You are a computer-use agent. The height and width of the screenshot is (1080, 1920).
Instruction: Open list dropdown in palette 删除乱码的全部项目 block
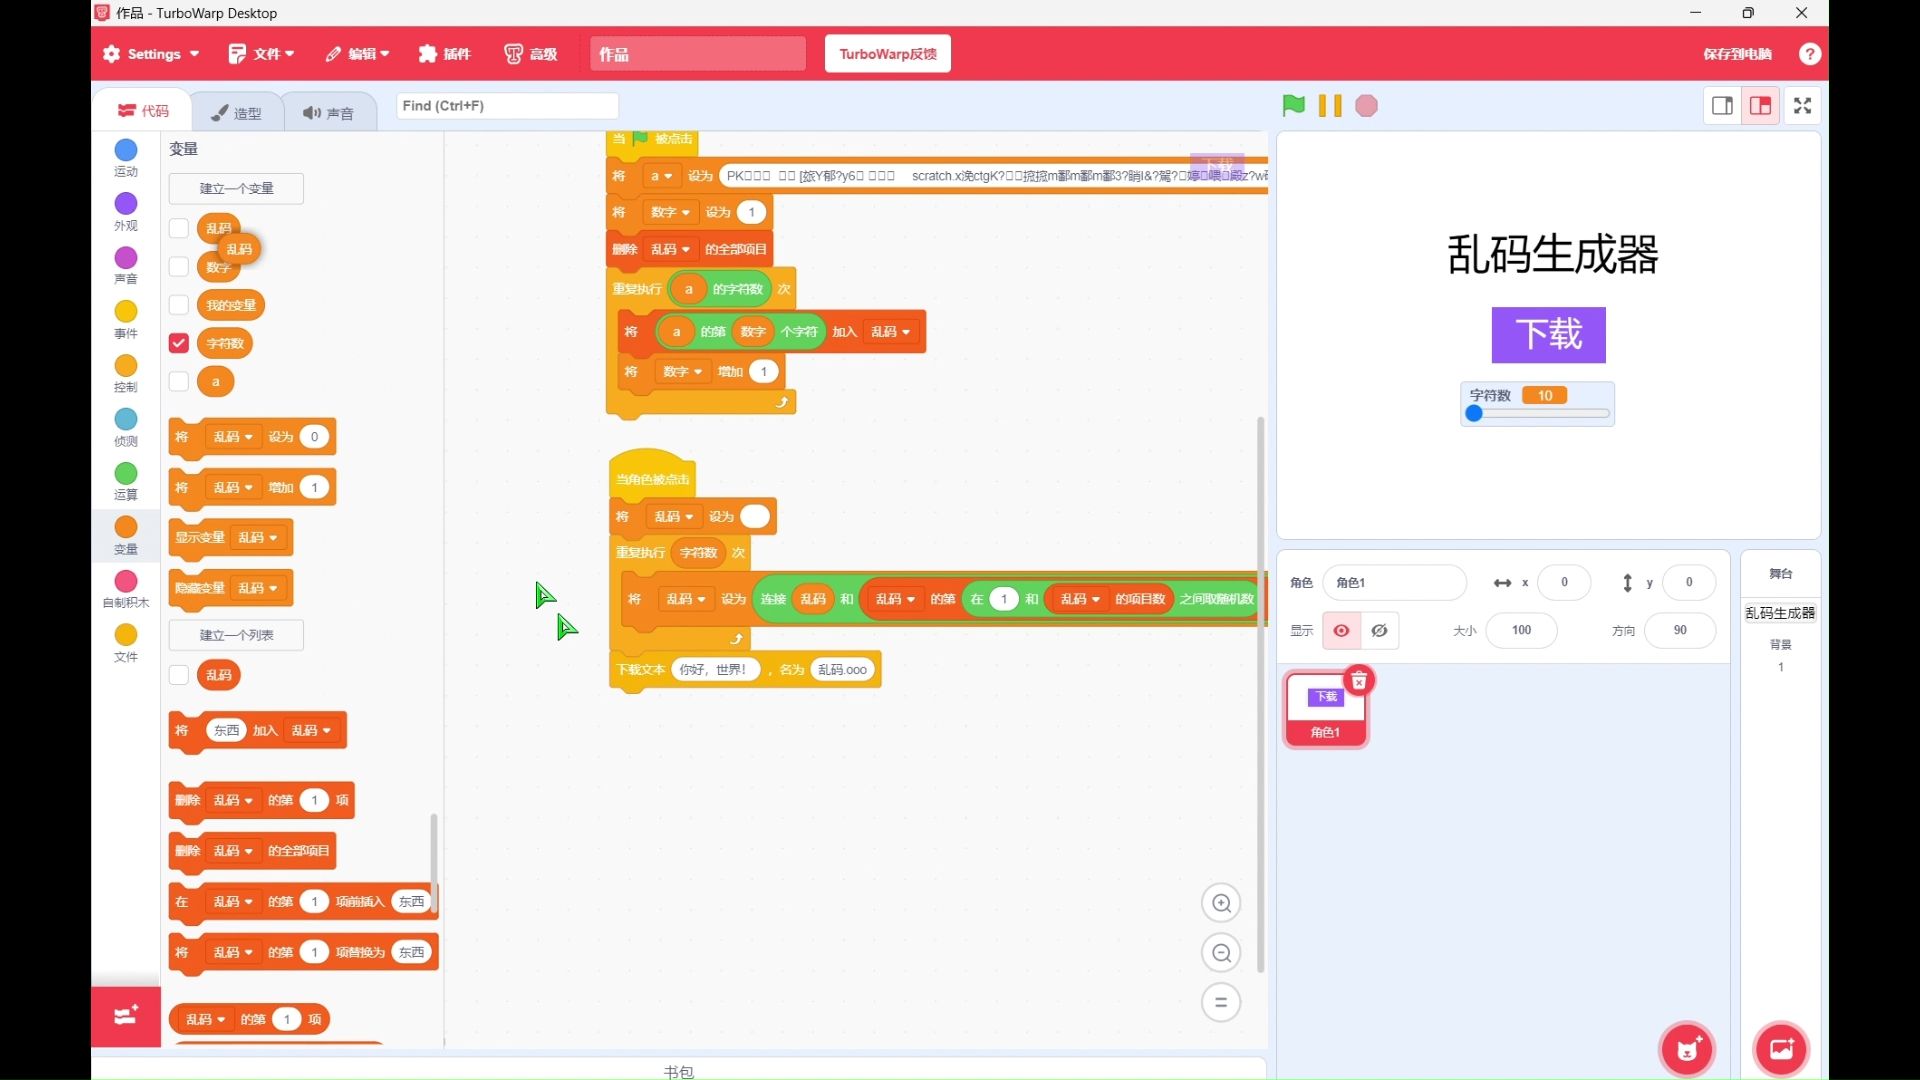tap(233, 851)
